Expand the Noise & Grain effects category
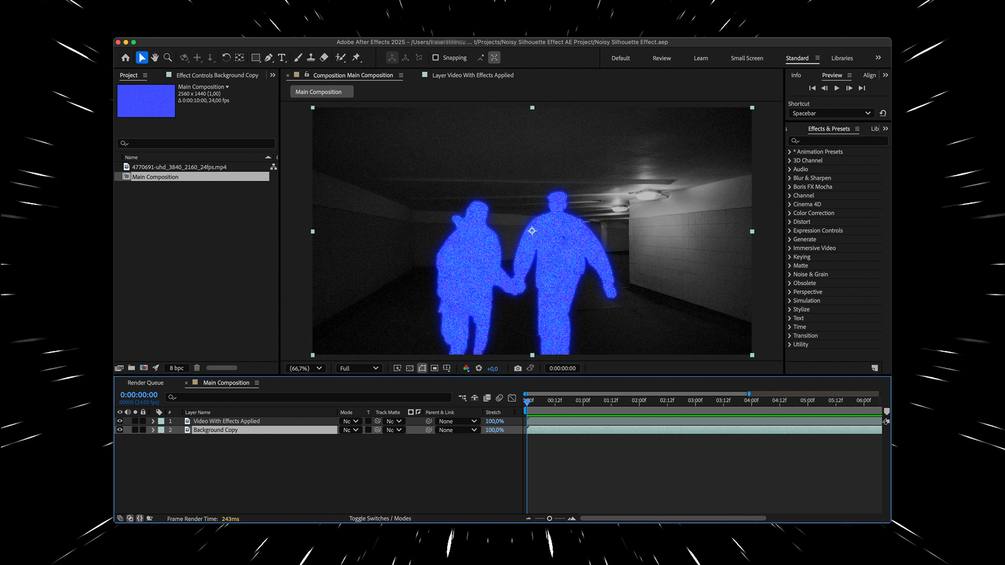The image size is (1005, 565). pos(790,274)
